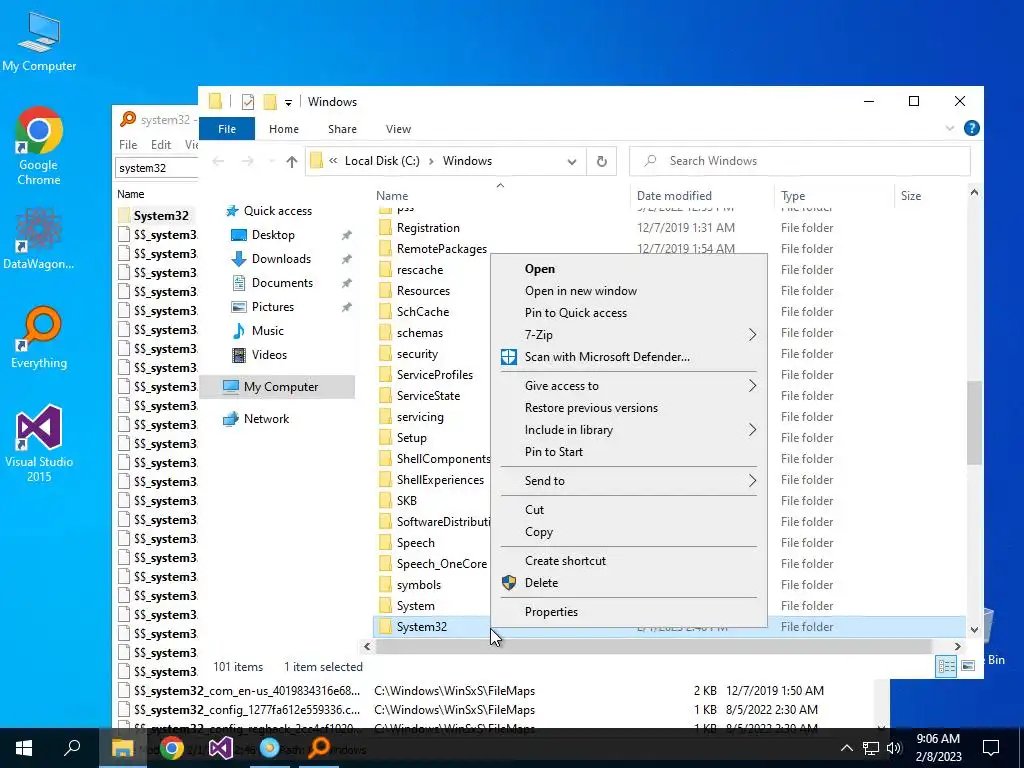1024x768 pixels.
Task: Click the Local Disk (C:) breadcrumb
Action: coord(382,161)
